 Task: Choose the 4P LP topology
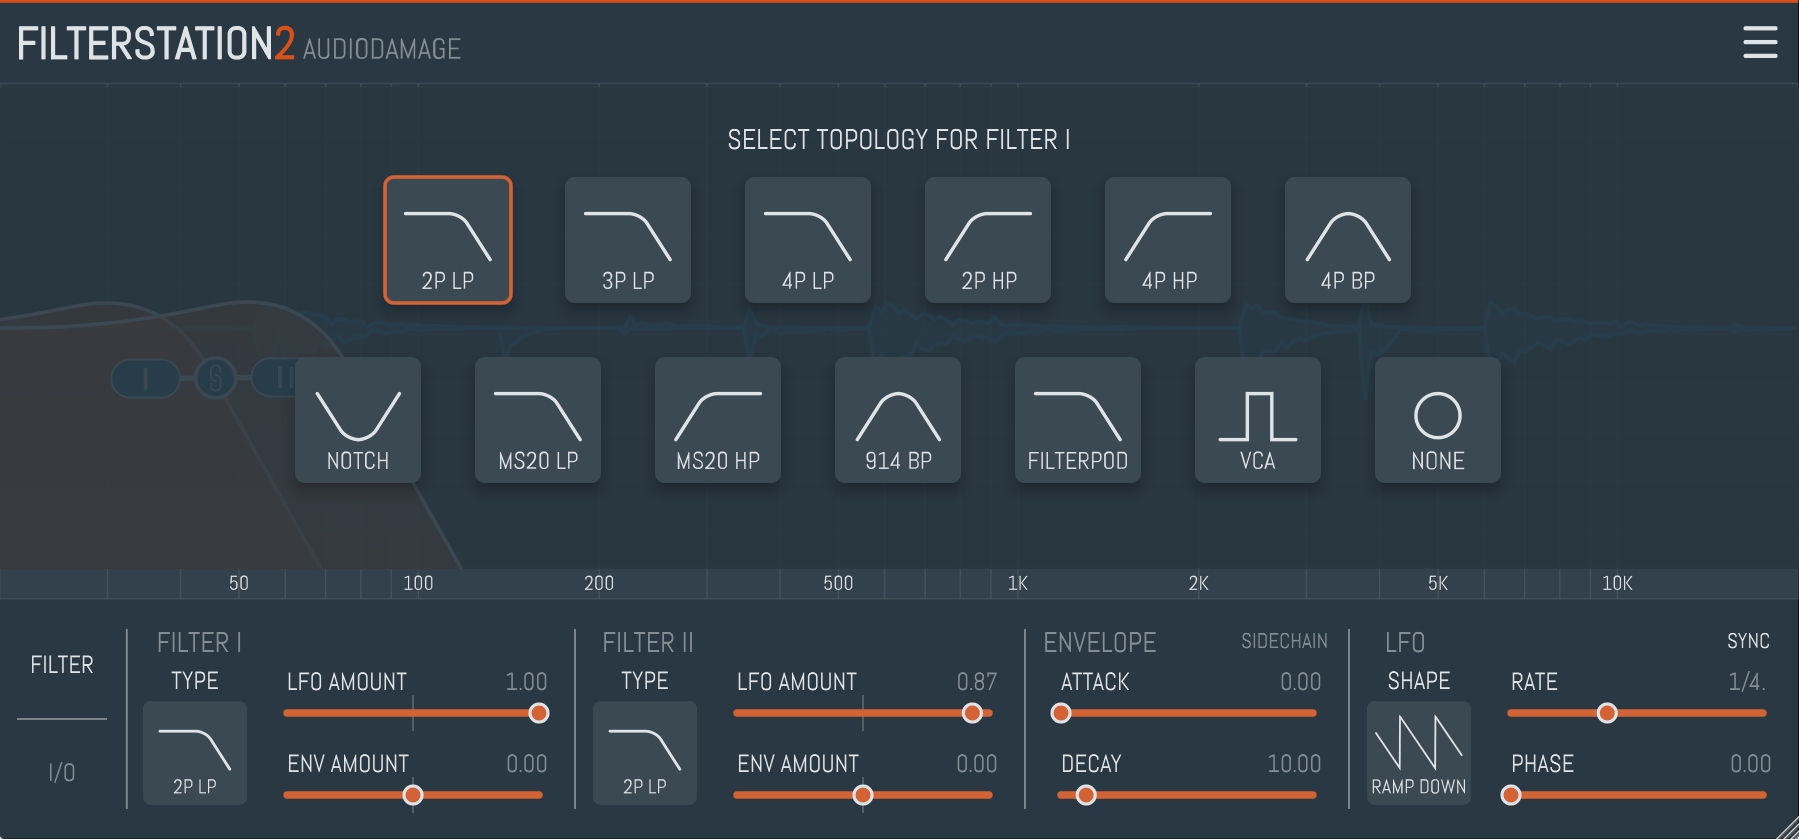coord(808,240)
